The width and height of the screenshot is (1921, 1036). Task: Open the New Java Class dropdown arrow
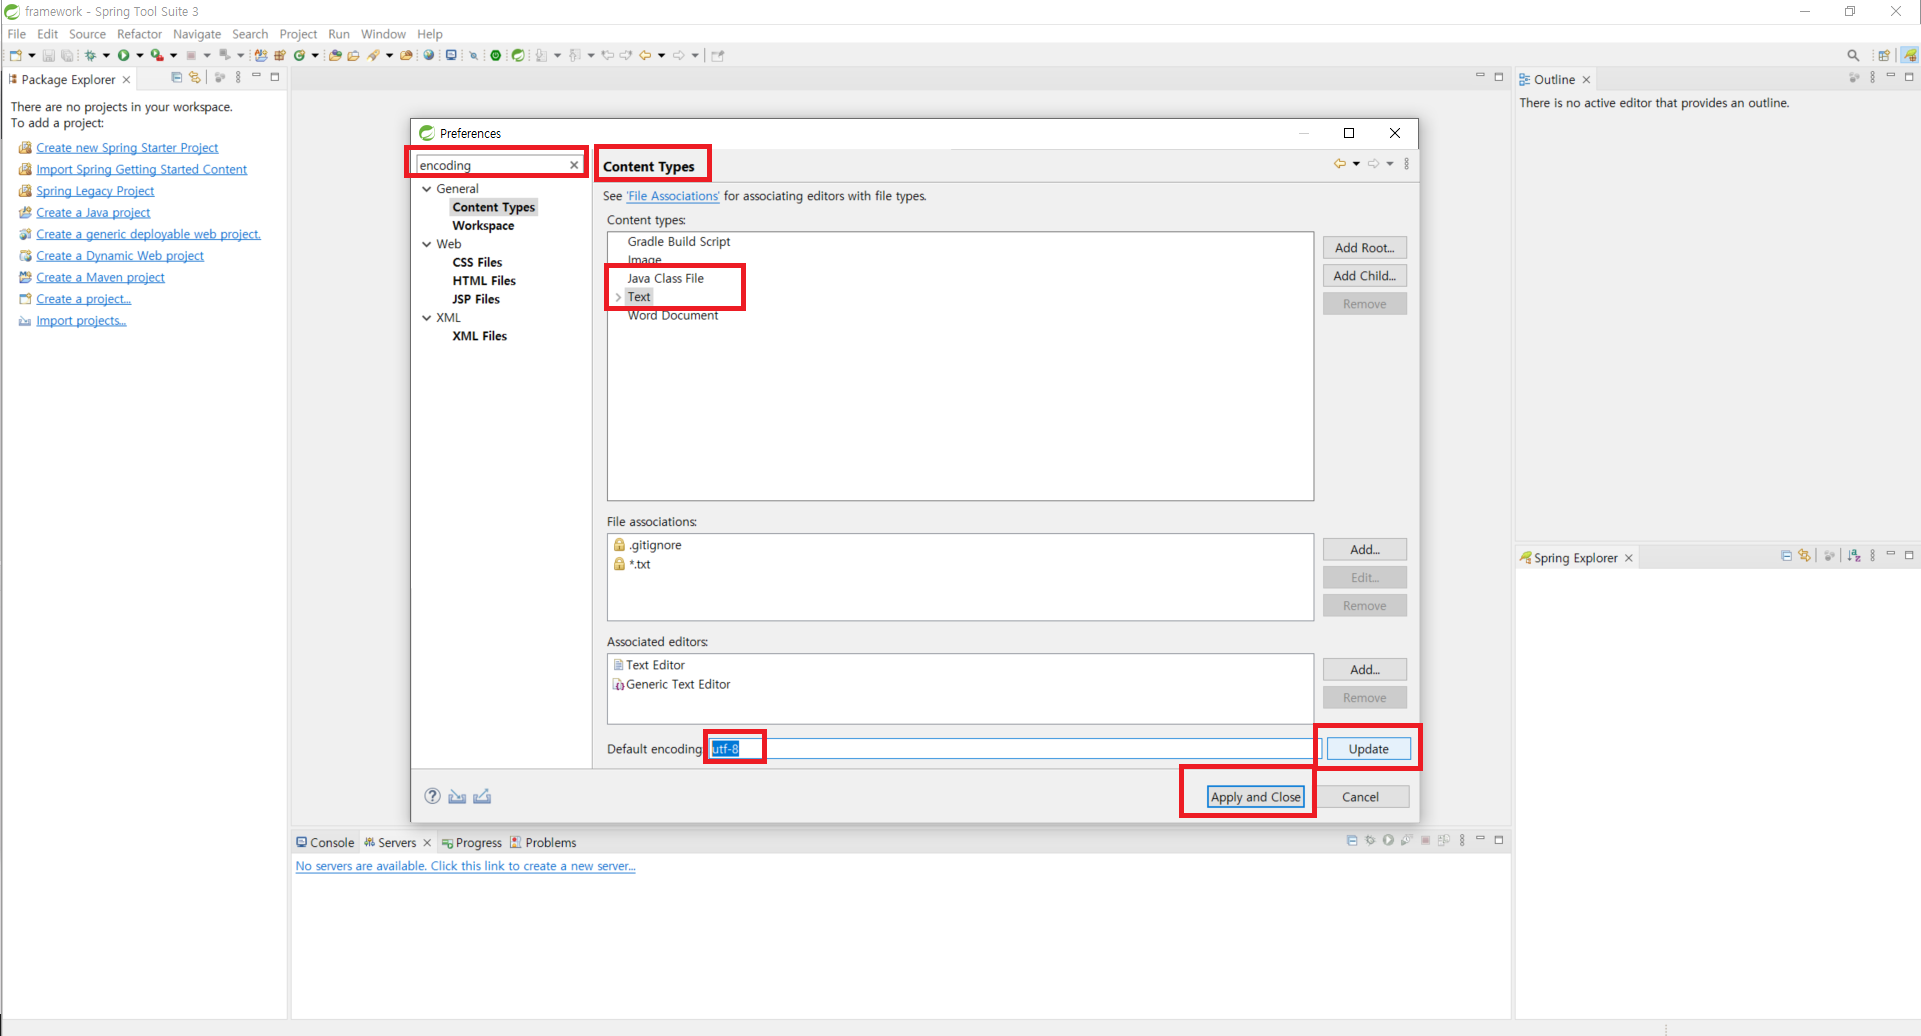point(315,56)
